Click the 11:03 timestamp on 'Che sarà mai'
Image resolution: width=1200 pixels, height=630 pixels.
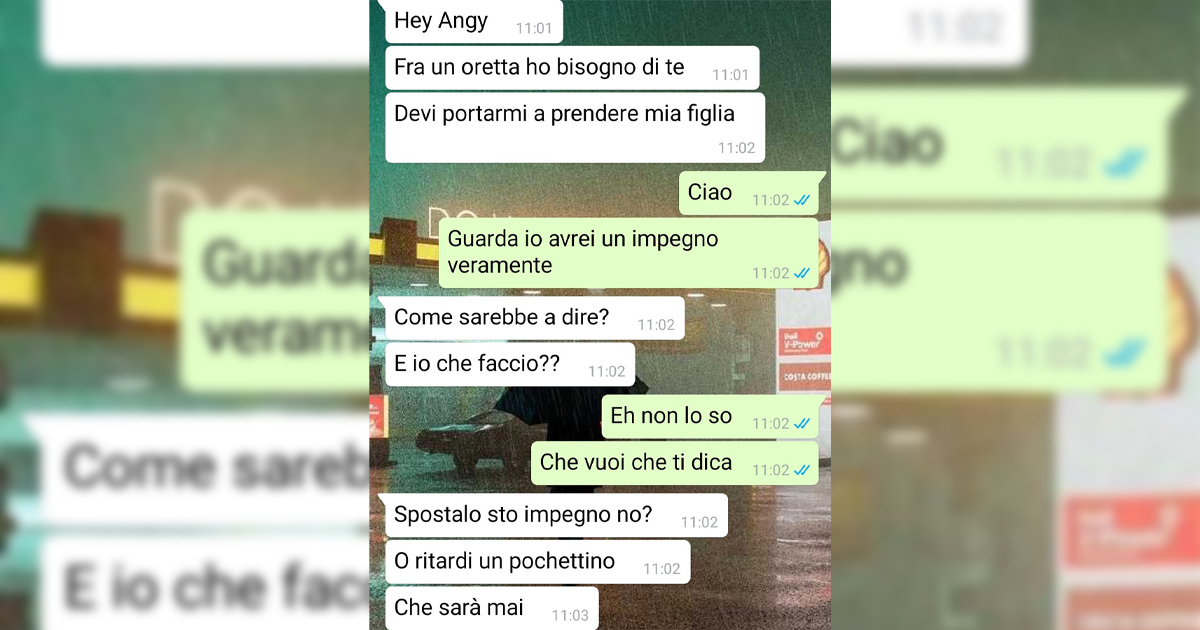[x=570, y=616]
